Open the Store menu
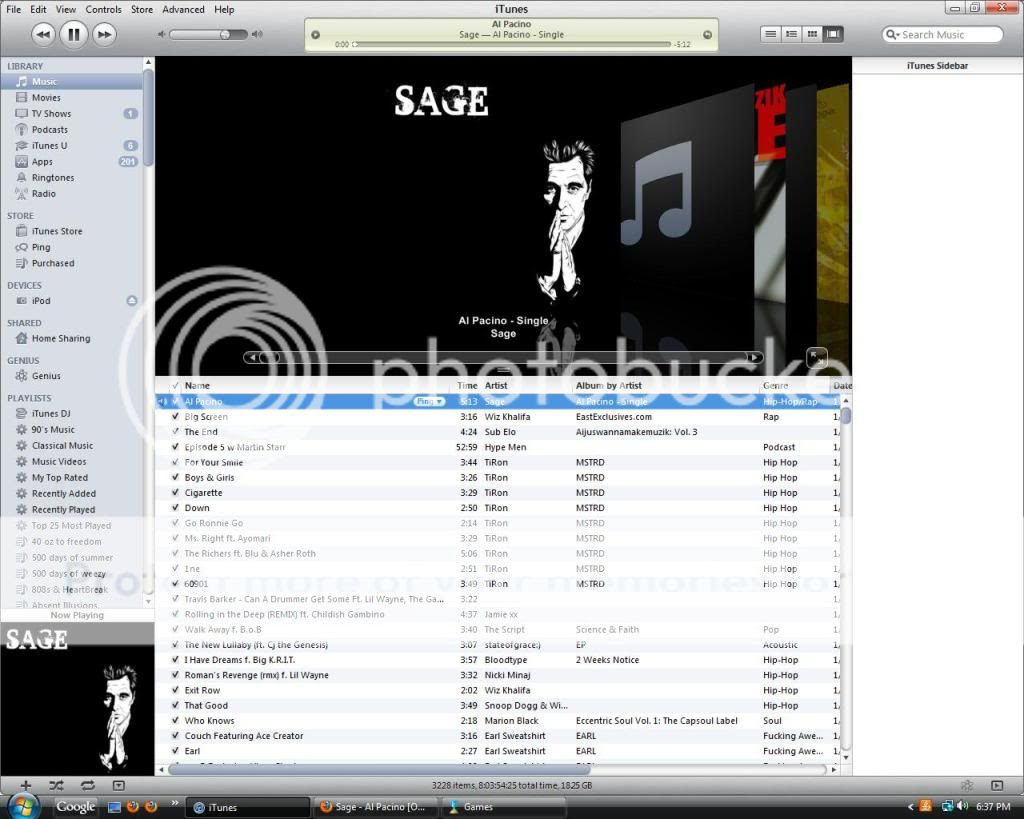The height and width of the screenshot is (819, 1024). click(141, 9)
